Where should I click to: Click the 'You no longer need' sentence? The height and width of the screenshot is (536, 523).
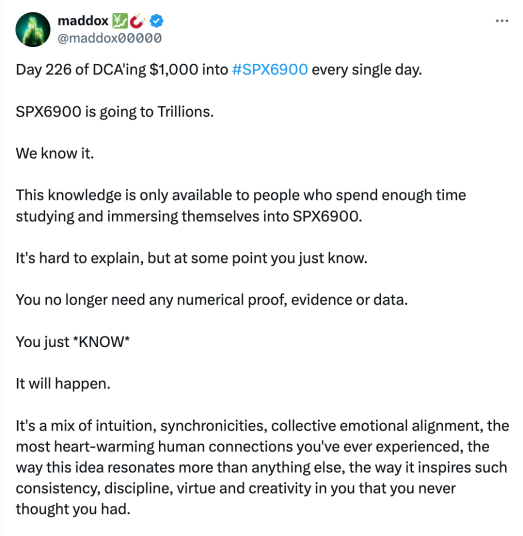click(x=212, y=300)
